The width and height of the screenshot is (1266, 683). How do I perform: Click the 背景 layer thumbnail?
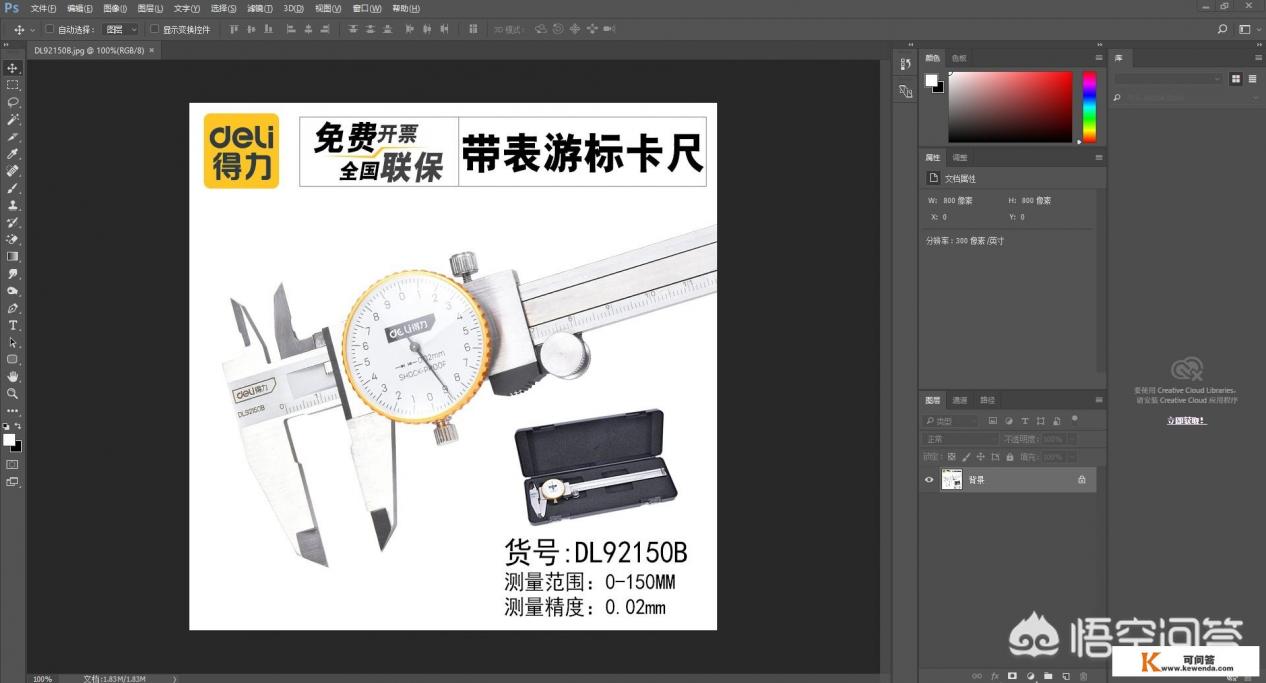952,480
